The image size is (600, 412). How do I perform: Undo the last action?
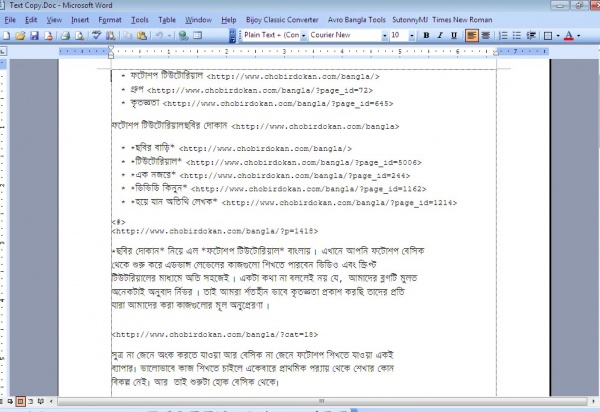[159, 36]
